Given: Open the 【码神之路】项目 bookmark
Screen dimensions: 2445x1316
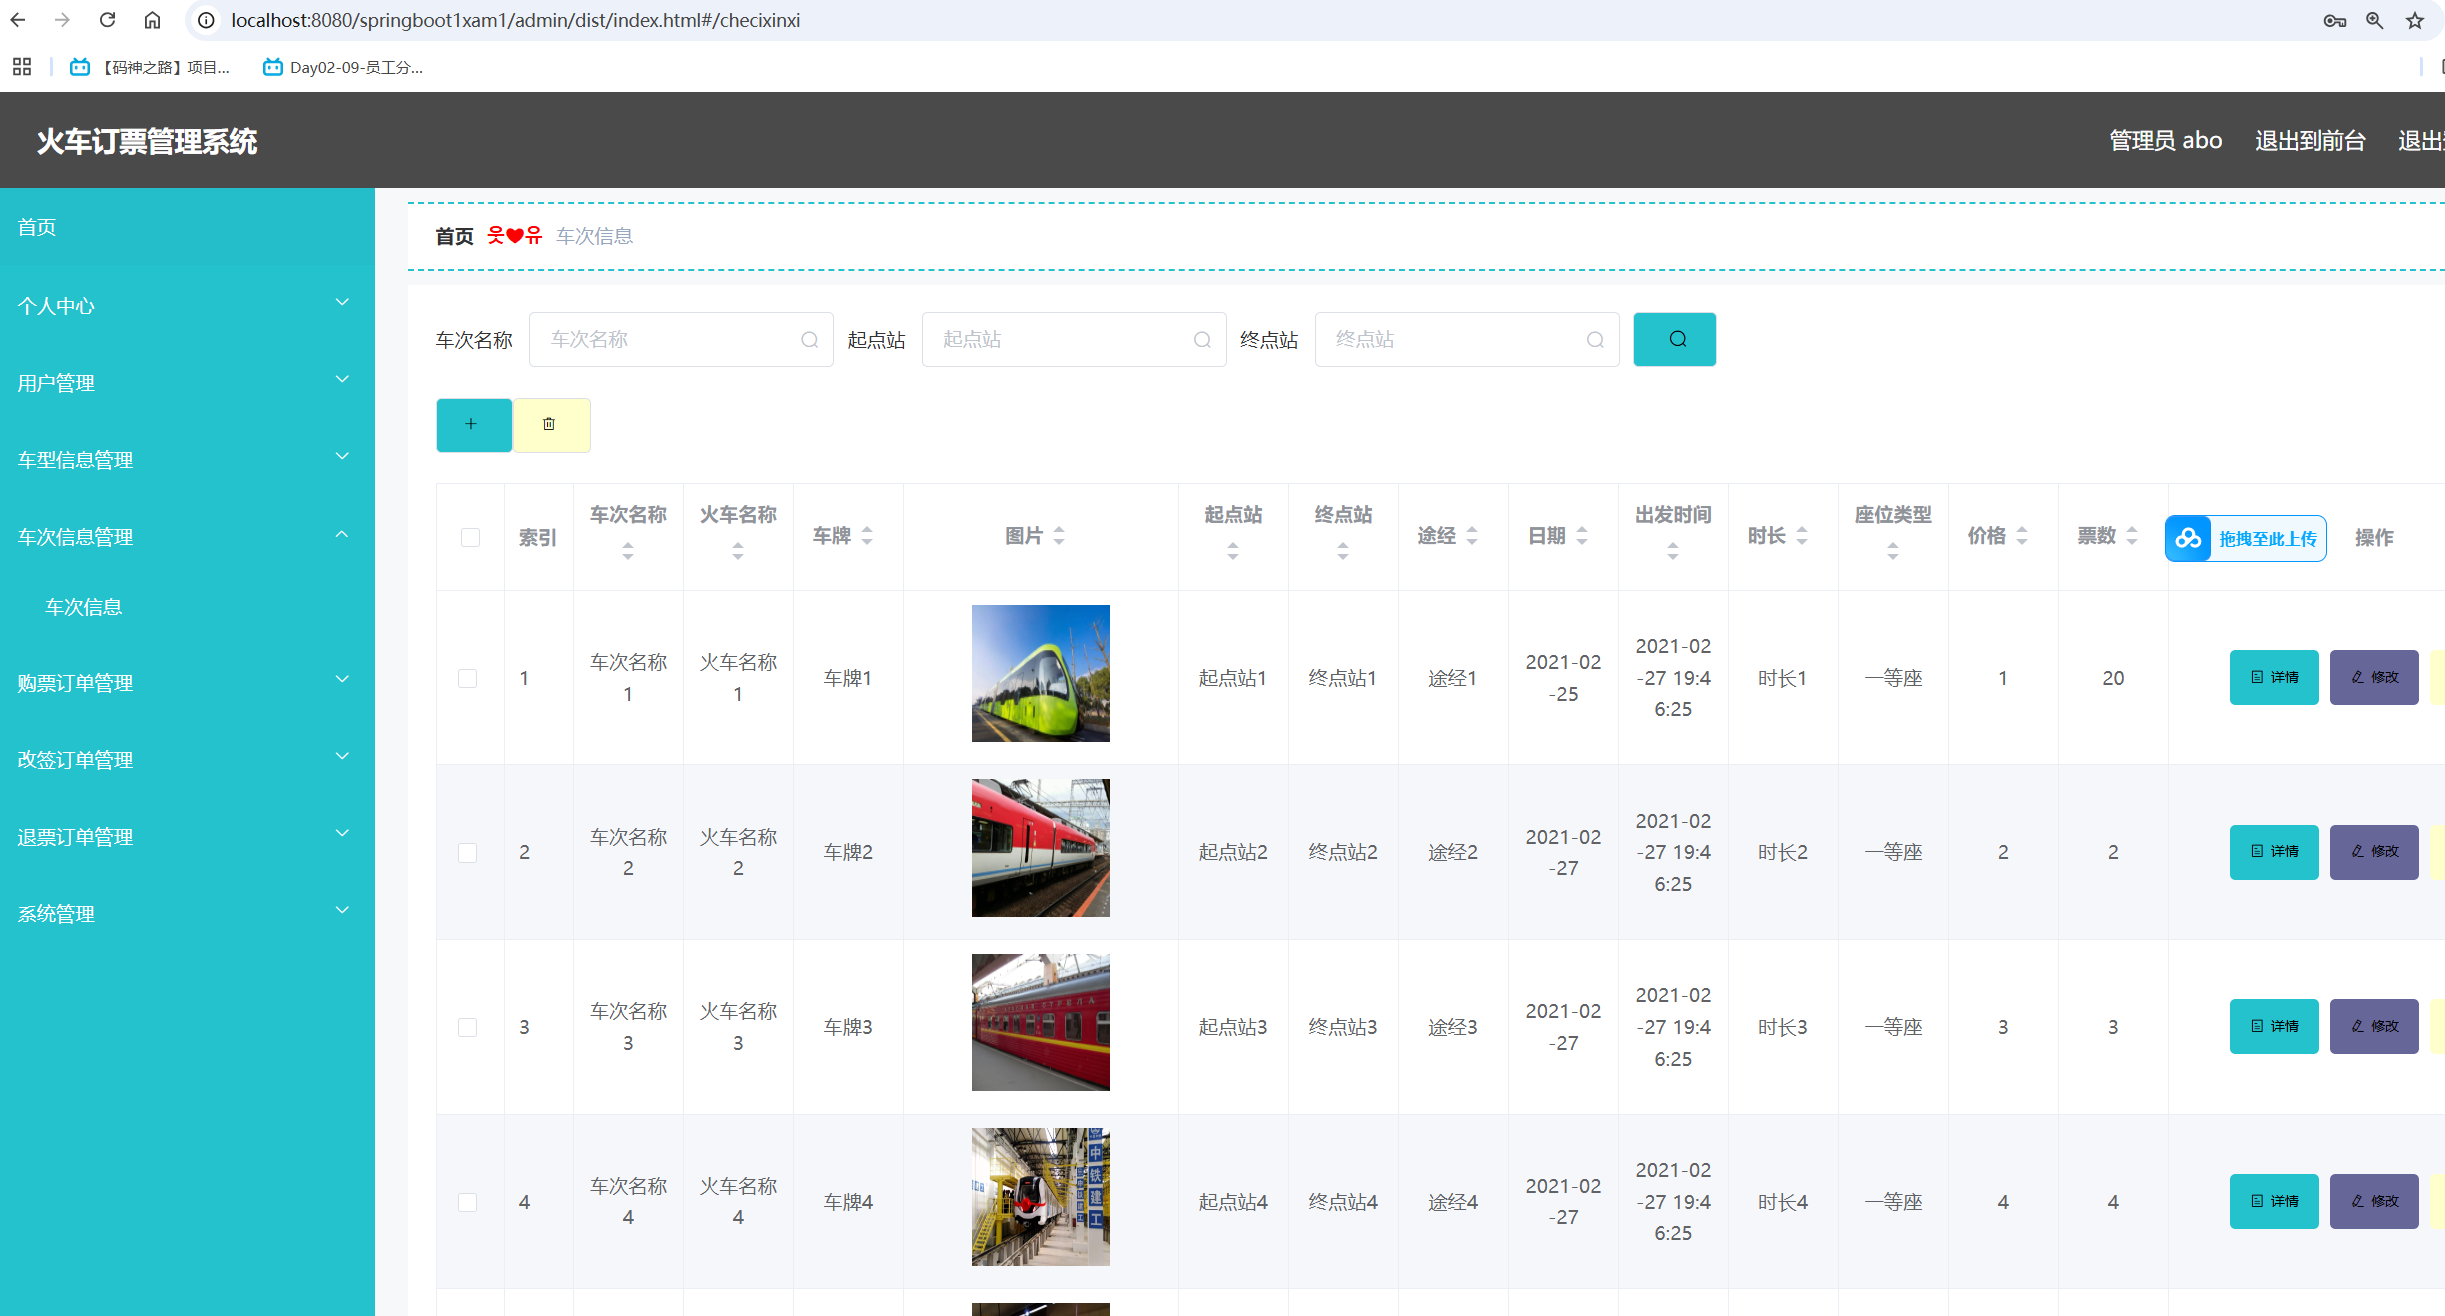Looking at the screenshot, I should 150,67.
